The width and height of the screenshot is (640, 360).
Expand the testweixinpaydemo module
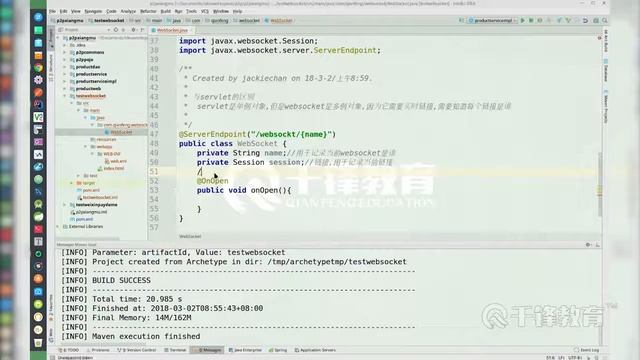point(64,205)
